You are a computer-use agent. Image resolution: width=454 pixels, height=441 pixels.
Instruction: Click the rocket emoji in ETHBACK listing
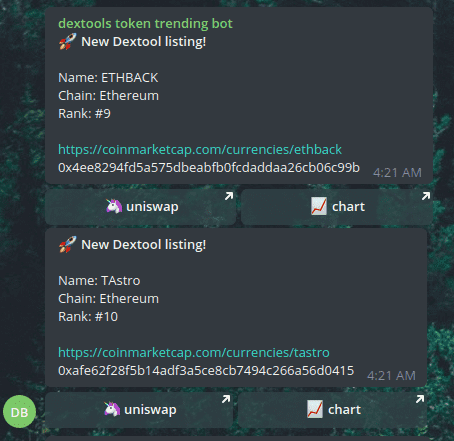(68, 42)
